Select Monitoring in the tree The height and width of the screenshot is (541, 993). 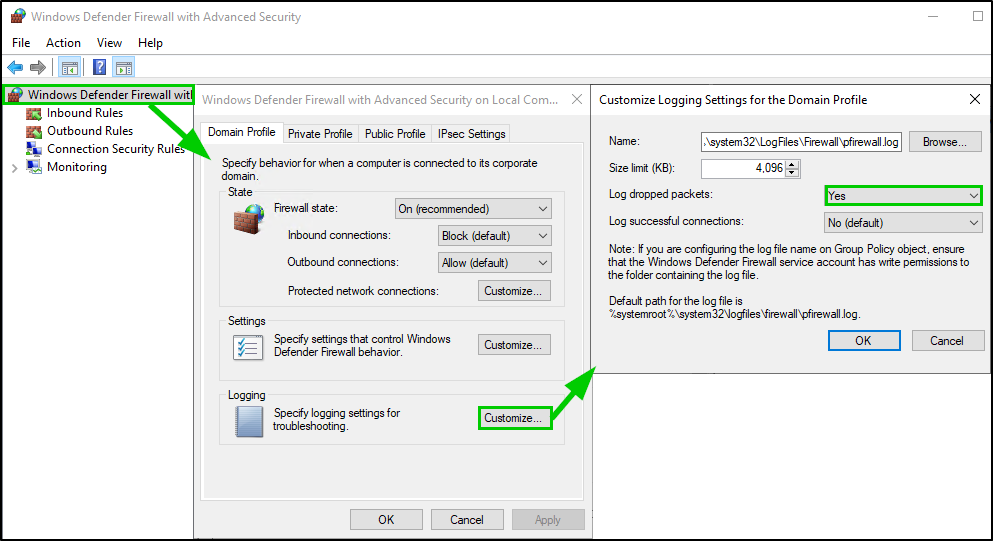(x=77, y=167)
